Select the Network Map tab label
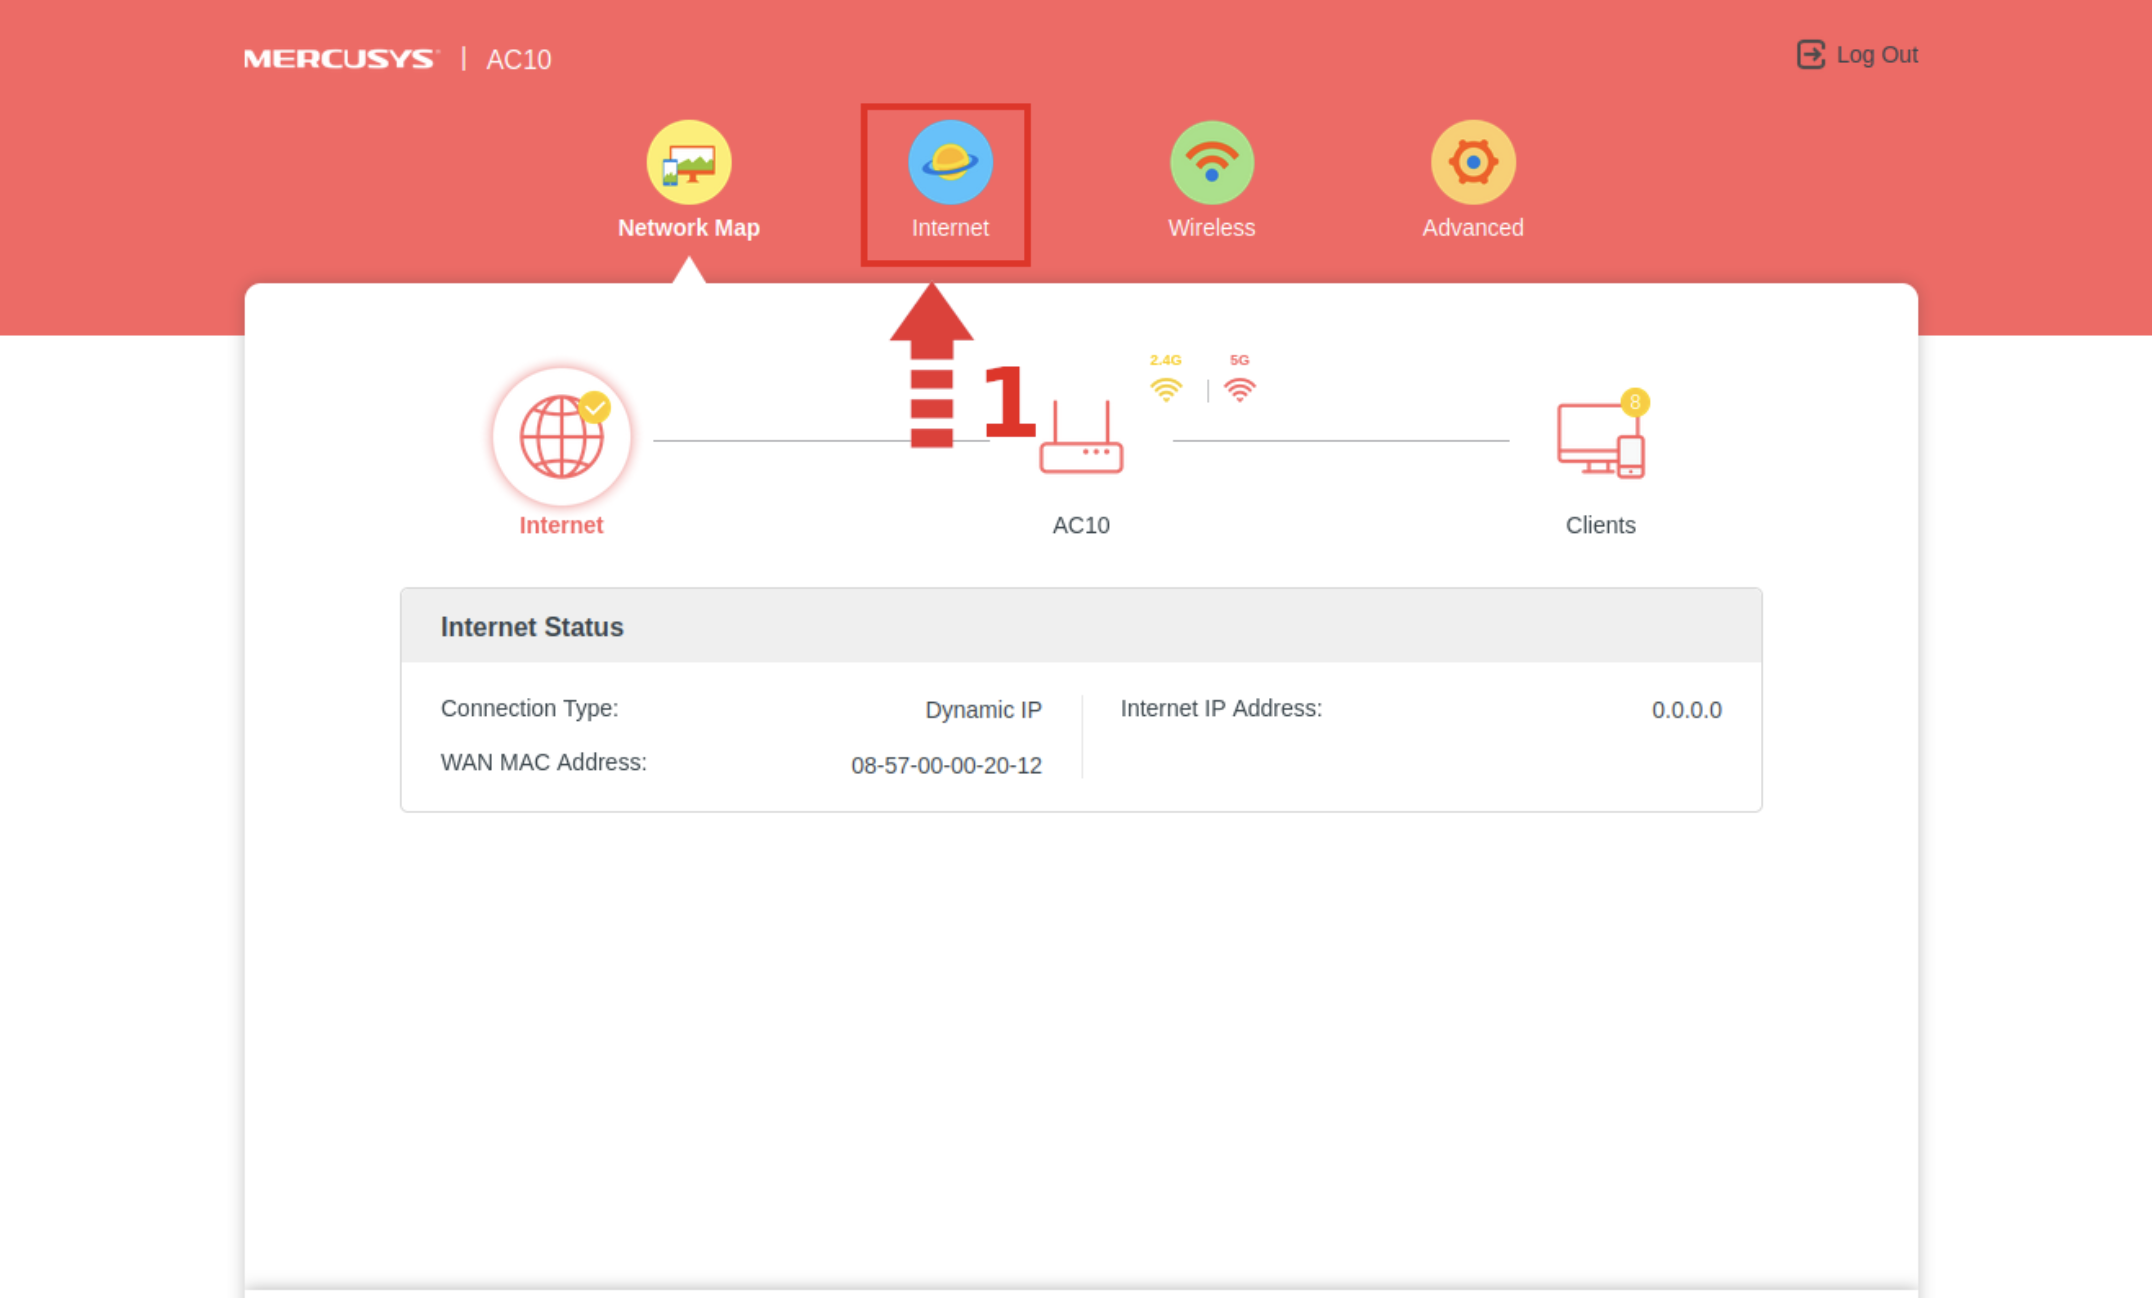The height and width of the screenshot is (1298, 2152). pyautogui.click(x=688, y=228)
